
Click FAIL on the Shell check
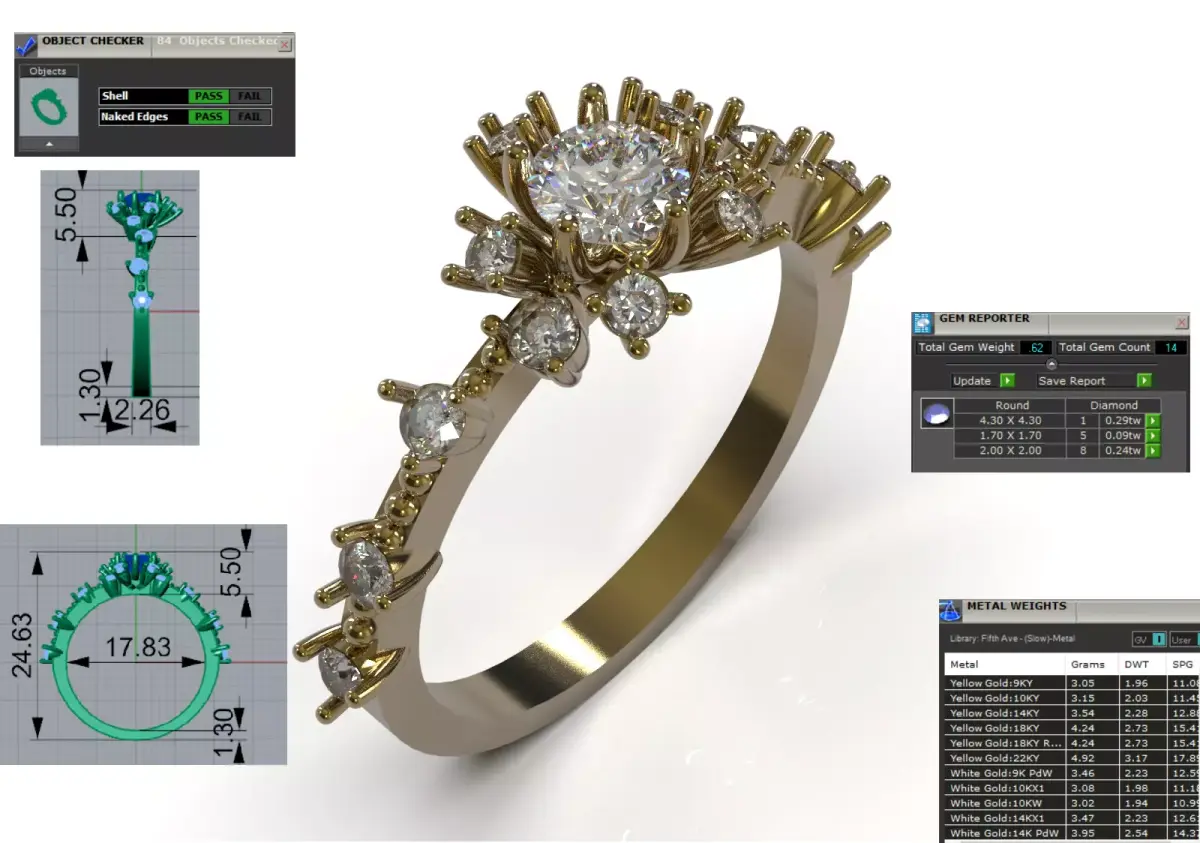click(x=249, y=97)
